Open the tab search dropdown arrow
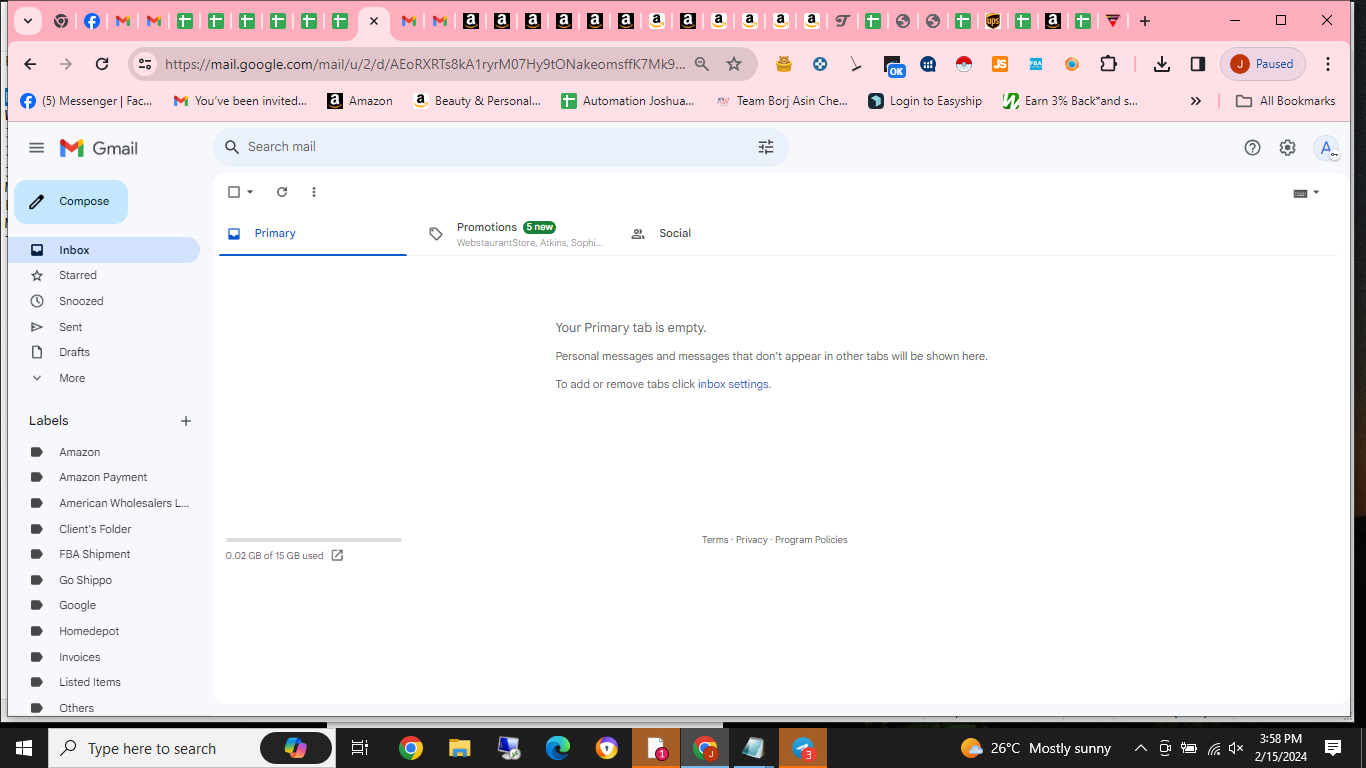 point(28,21)
